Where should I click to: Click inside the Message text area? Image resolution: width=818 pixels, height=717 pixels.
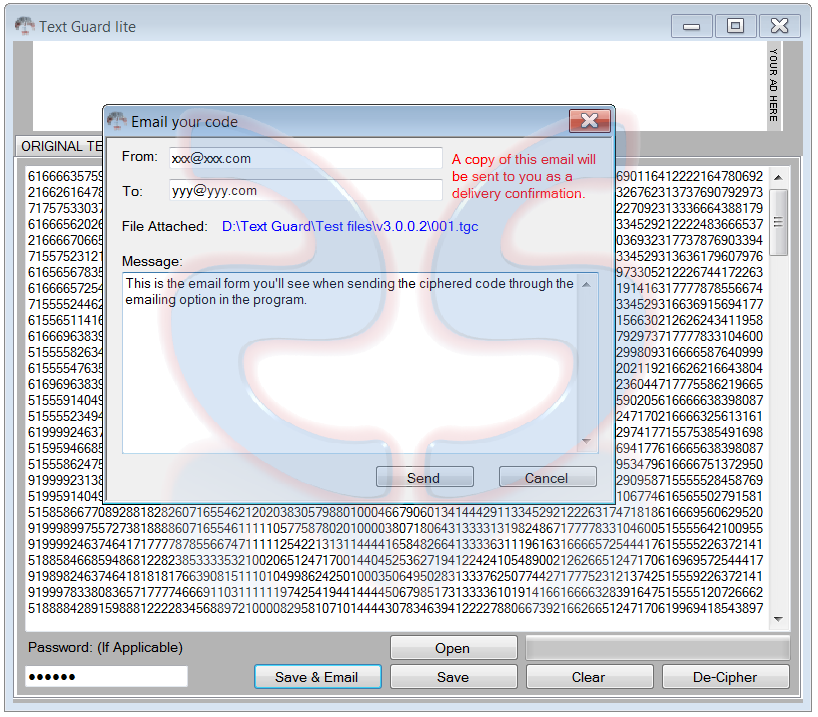pyautogui.click(x=351, y=363)
